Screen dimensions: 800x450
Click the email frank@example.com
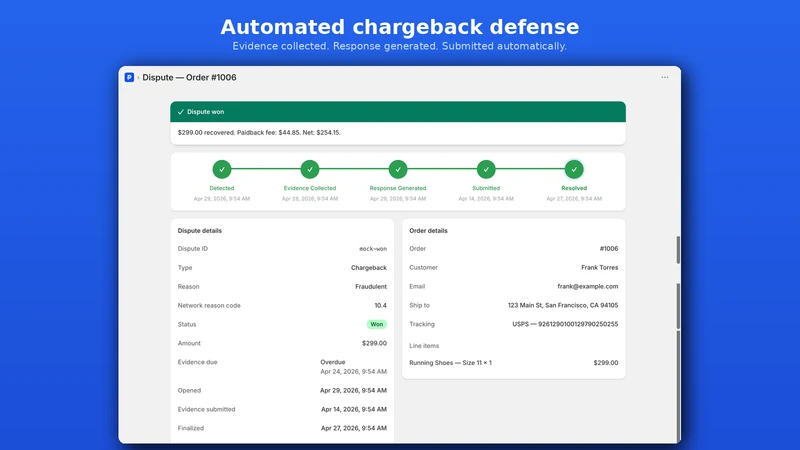click(588, 286)
